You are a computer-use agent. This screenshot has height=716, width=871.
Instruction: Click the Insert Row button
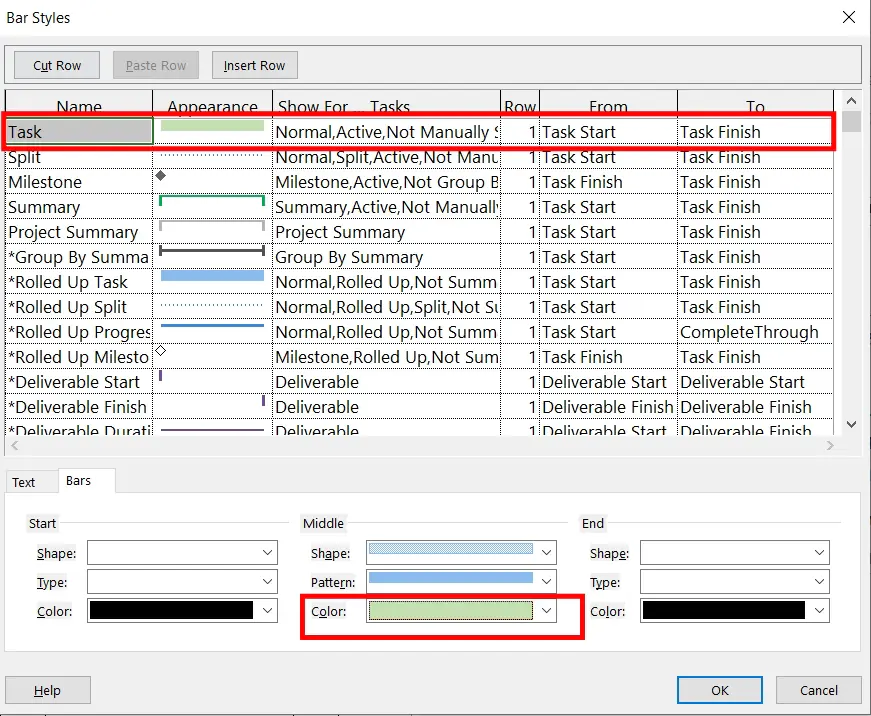coord(254,66)
